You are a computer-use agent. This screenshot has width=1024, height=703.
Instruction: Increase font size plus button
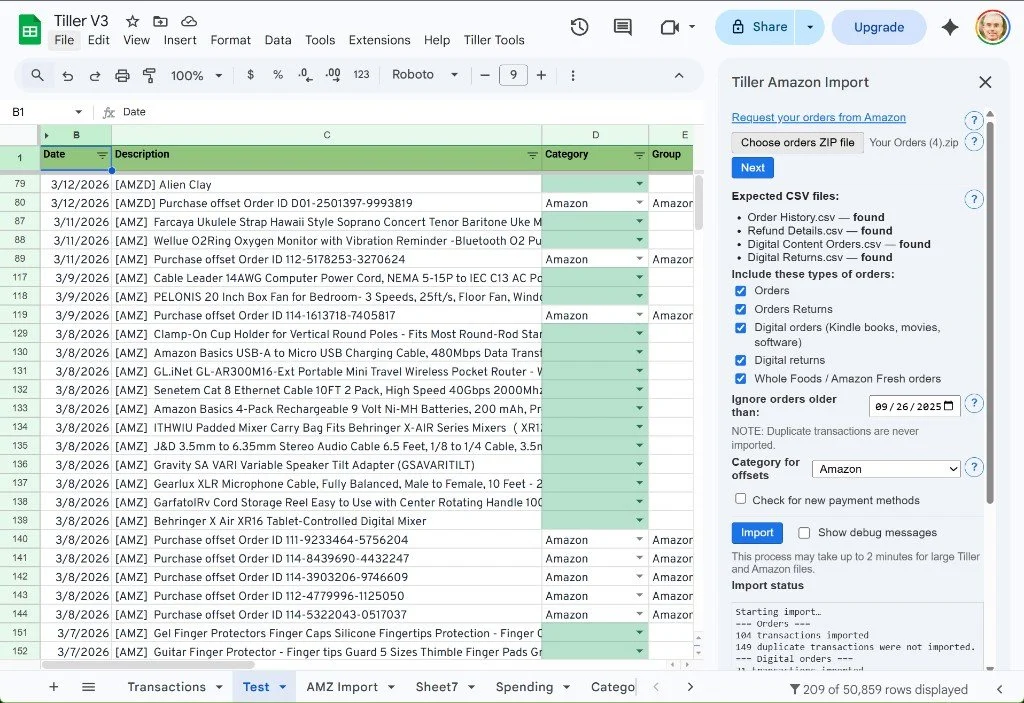tap(541, 75)
